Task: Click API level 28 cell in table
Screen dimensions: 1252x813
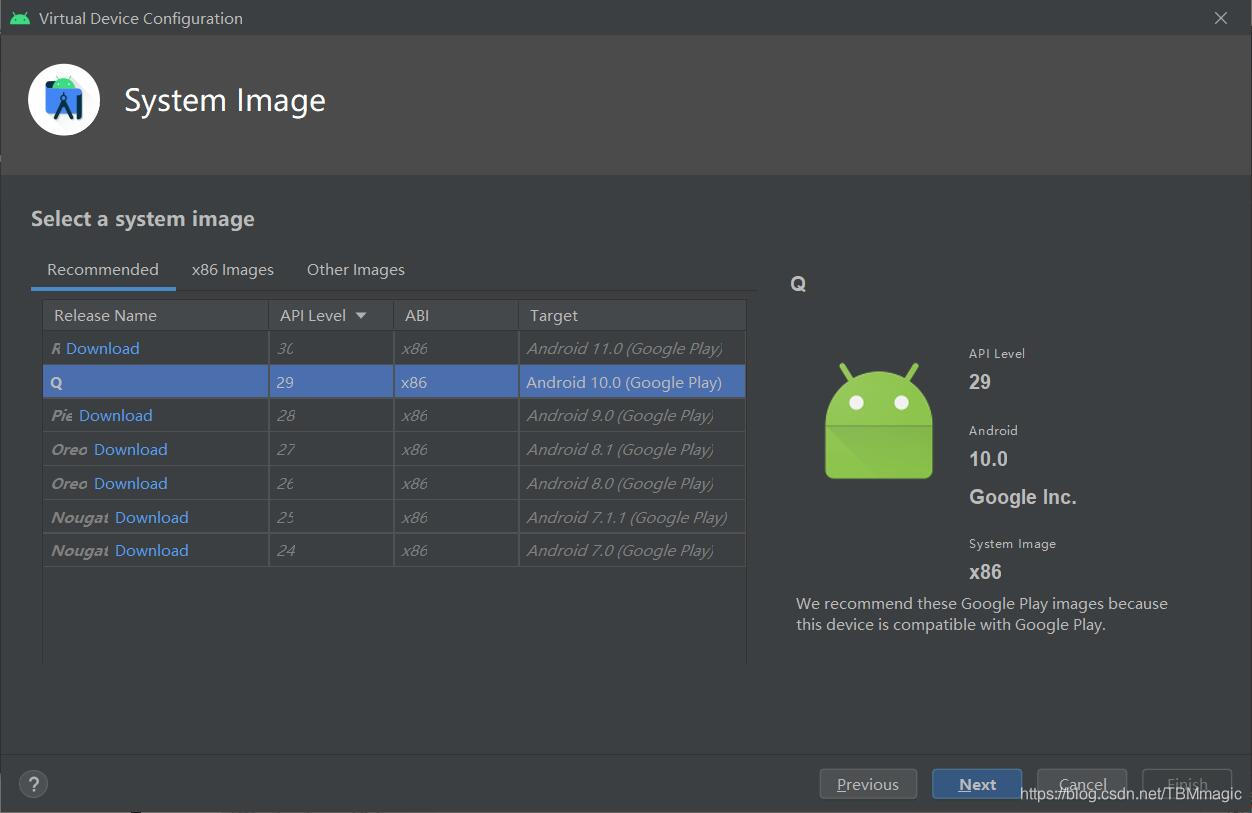Action: click(331, 415)
